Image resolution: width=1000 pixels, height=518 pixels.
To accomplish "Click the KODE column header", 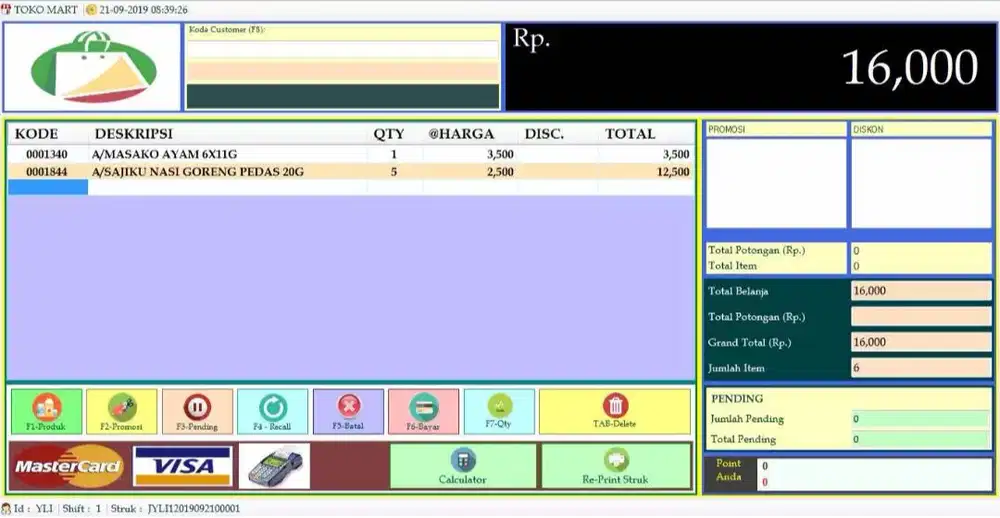I will click(36, 134).
